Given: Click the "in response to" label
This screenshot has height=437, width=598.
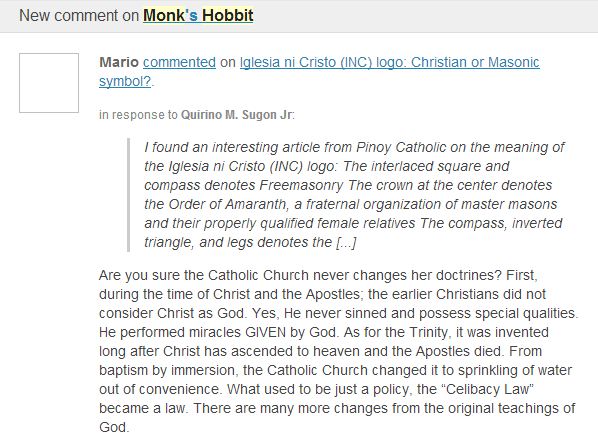Looking at the screenshot, I should (138, 115).
